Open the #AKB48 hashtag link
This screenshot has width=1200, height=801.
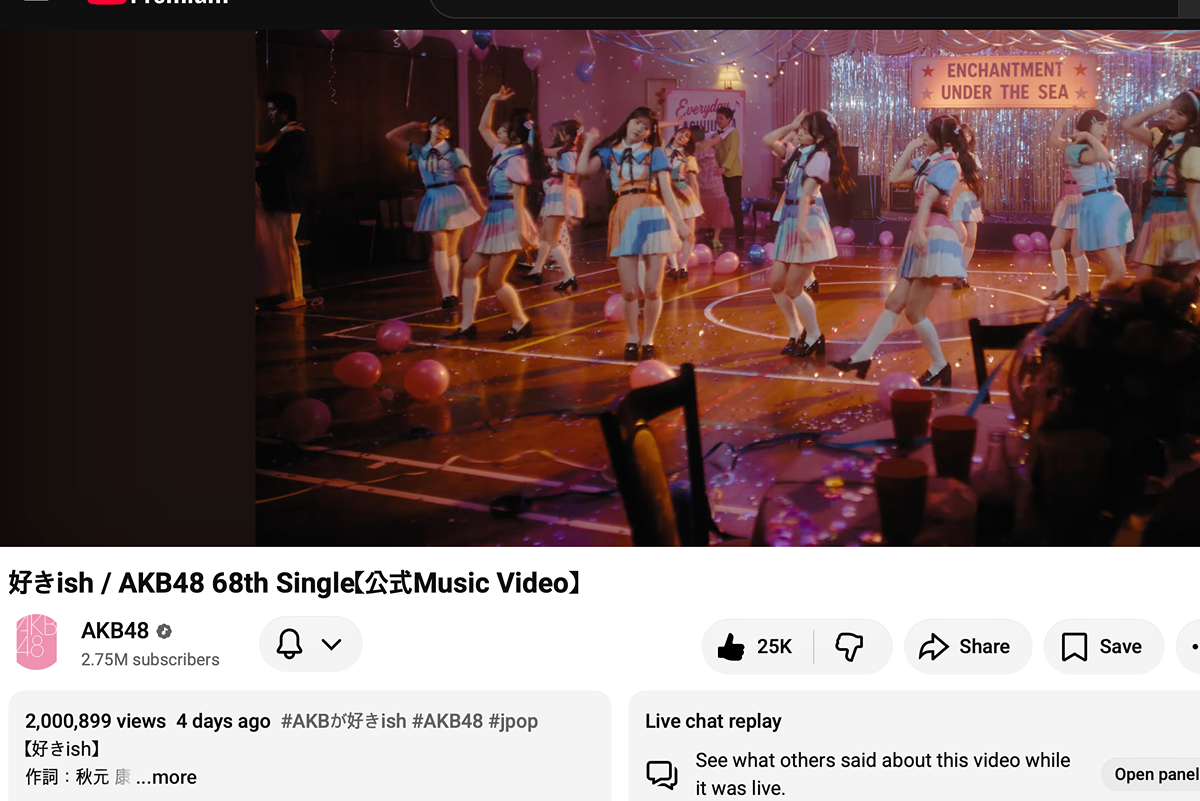tap(447, 721)
